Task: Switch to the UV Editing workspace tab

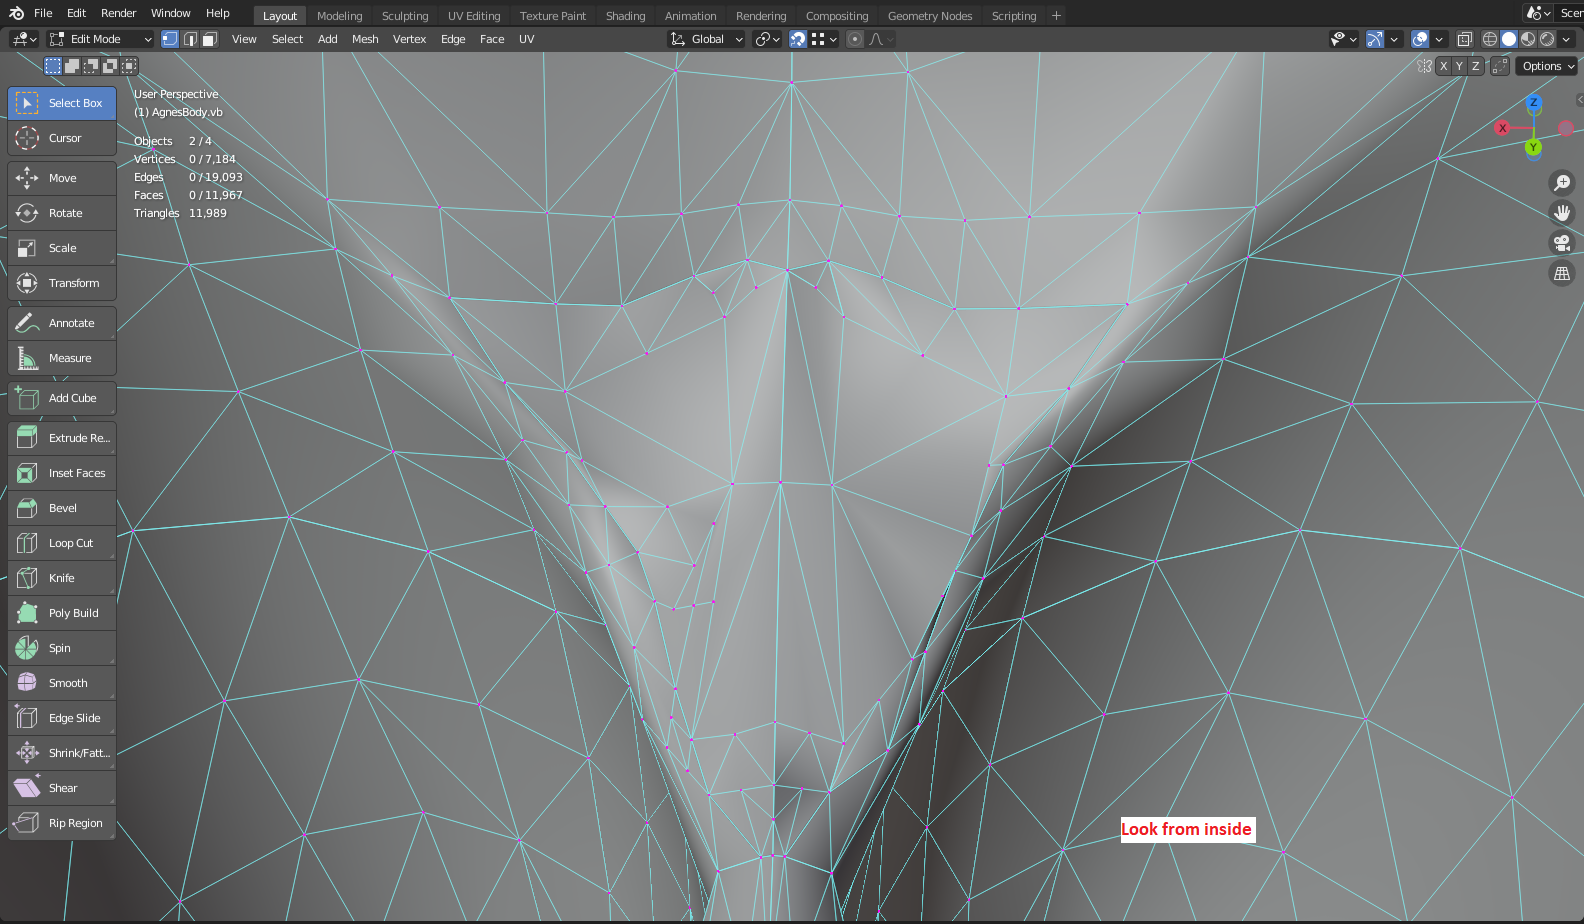Action: tap(474, 16)
